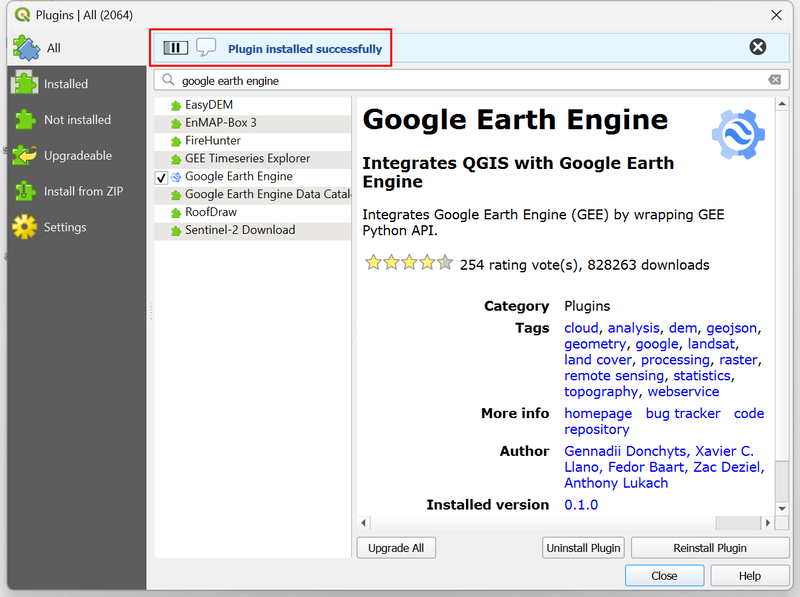Click the details pane scroll-up arrow
800x597 pixels.
tap(782, 105)
